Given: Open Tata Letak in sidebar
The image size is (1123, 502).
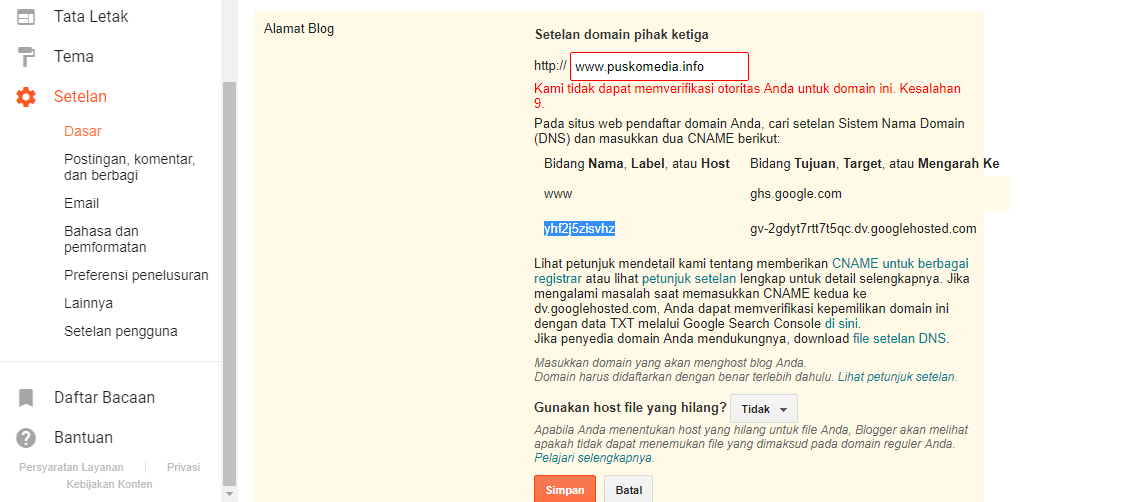Looking at the screenshot, I should point(91,16).
